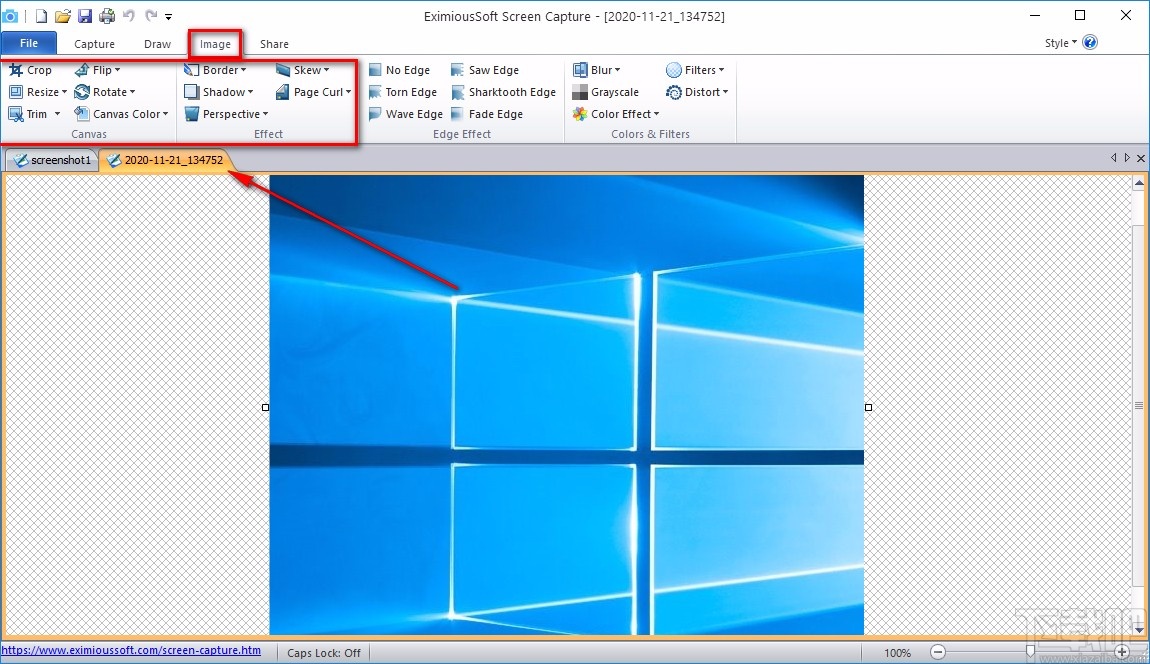Image resolution: width=1150 pixels, height=664 pixels.
Task: Apply the Sharktooth Edge effect
Action: pos(503,92)
